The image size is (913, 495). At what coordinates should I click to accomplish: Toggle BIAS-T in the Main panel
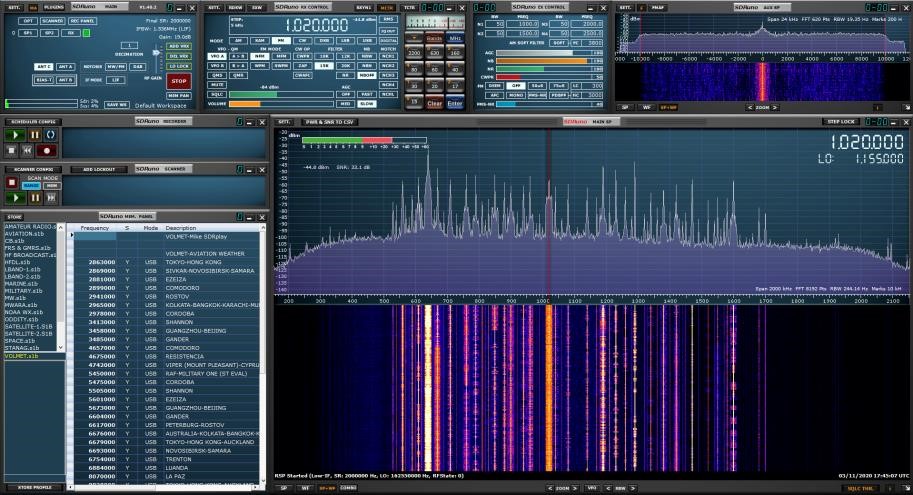[x=43, y=79]
